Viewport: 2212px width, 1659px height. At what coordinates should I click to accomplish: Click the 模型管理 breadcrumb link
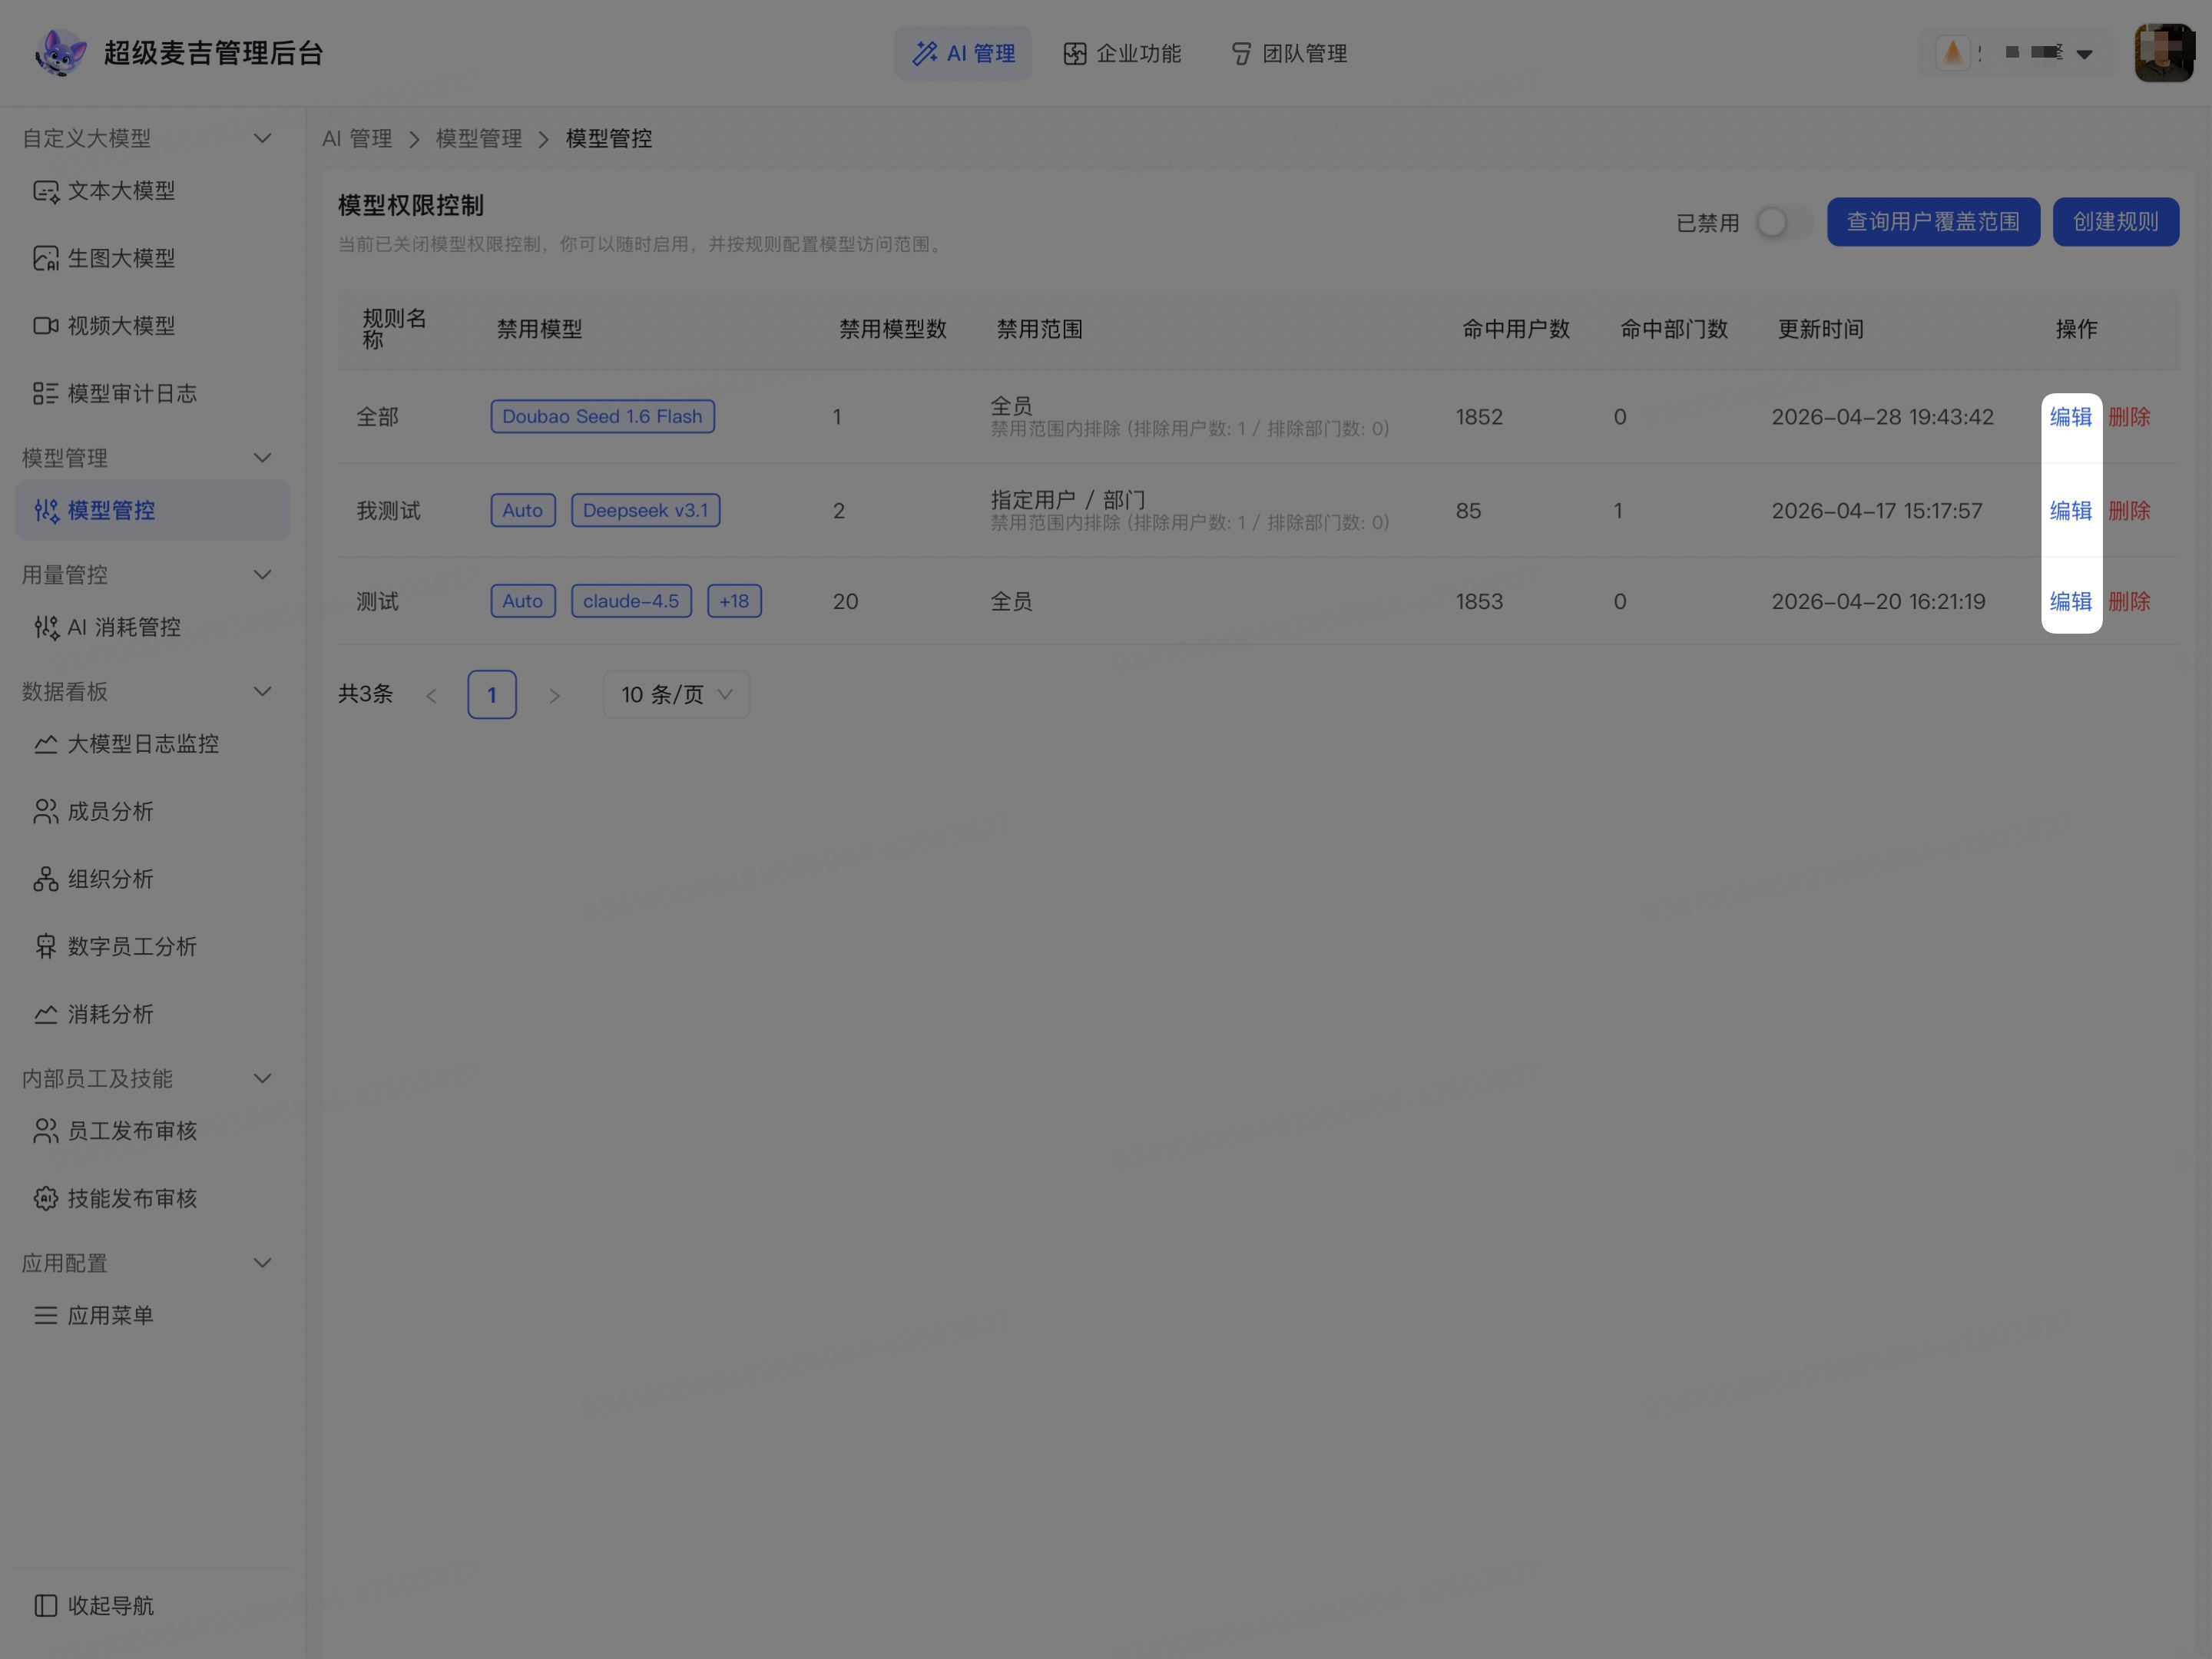coord(479,139)
